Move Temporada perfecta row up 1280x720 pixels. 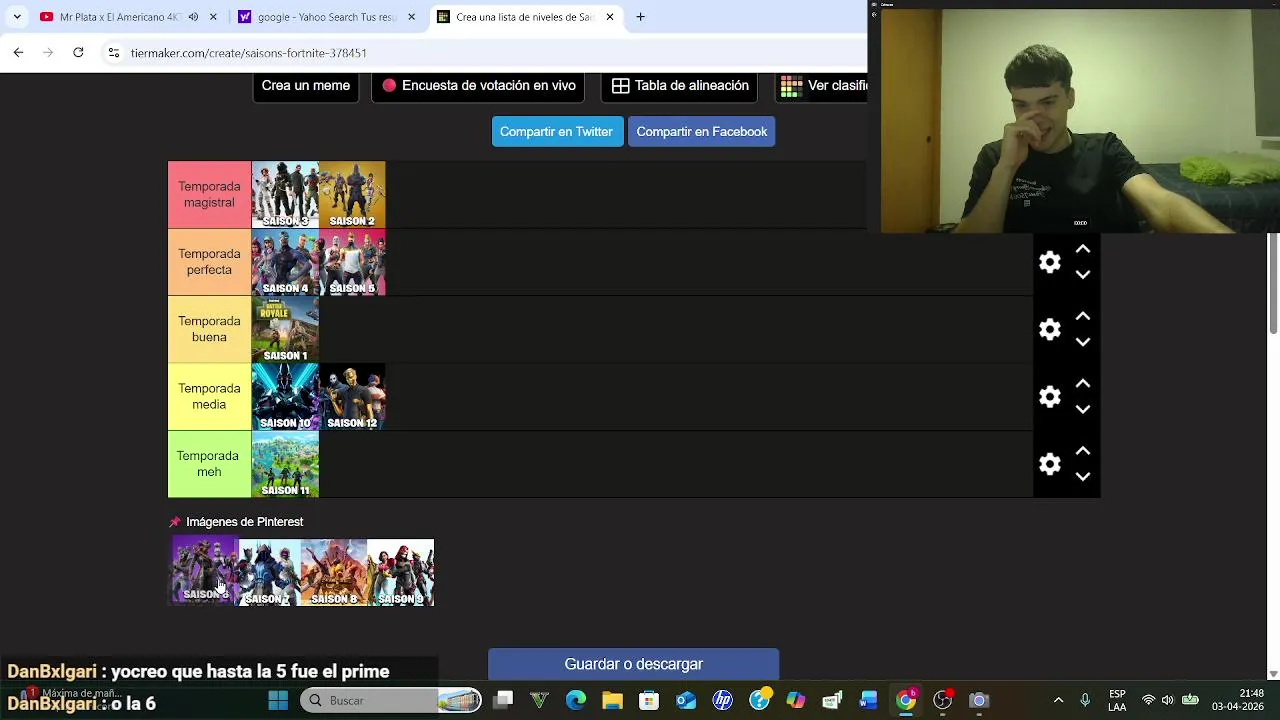(x=1082, y=249)
